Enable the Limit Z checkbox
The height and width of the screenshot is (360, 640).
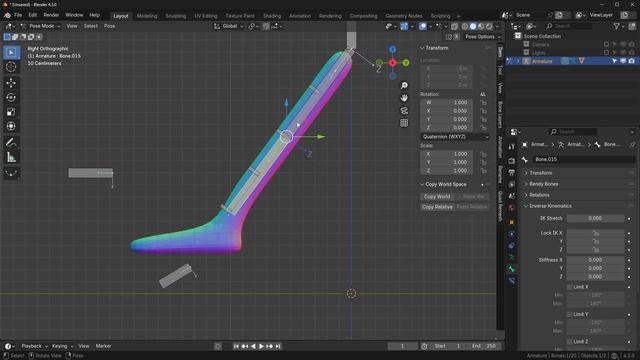pyautogui.click(x=570, y=341)
